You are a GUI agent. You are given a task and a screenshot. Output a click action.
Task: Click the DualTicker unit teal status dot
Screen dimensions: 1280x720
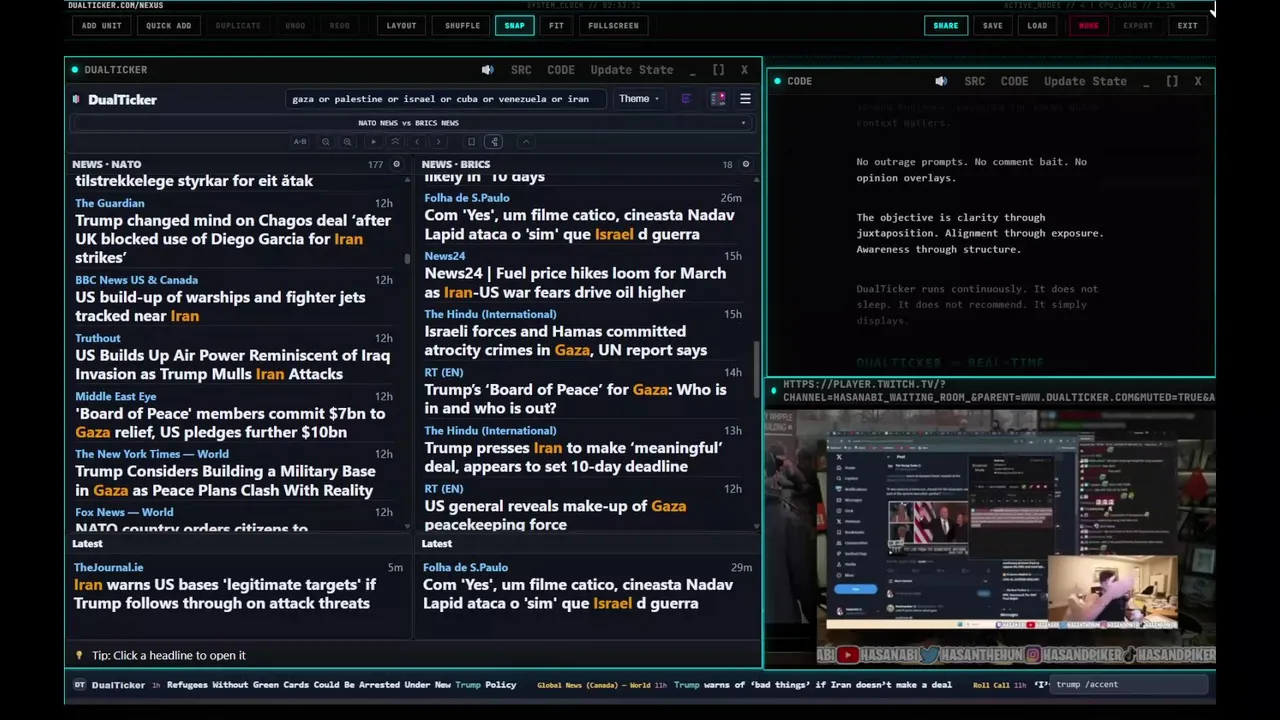(75, 70)
